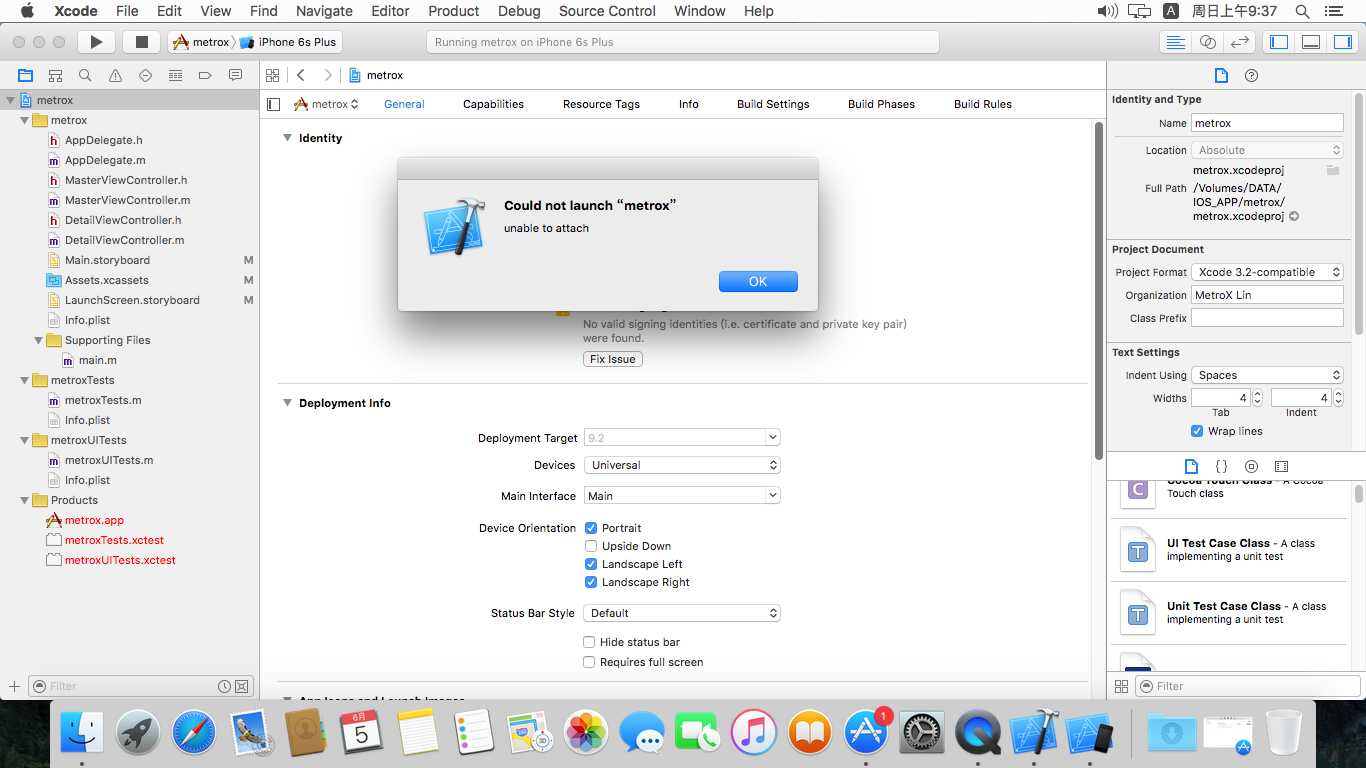The image size is (1366, 768).
Task: Open the Resource Tags tab
Action: click(601, 104)
